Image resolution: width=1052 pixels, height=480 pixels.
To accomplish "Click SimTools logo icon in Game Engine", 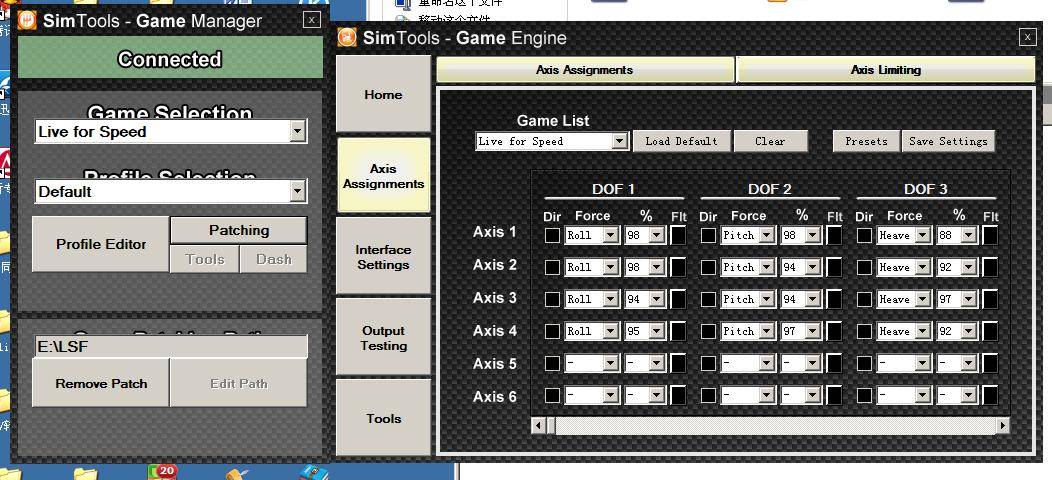I will [x=346, y=37].
